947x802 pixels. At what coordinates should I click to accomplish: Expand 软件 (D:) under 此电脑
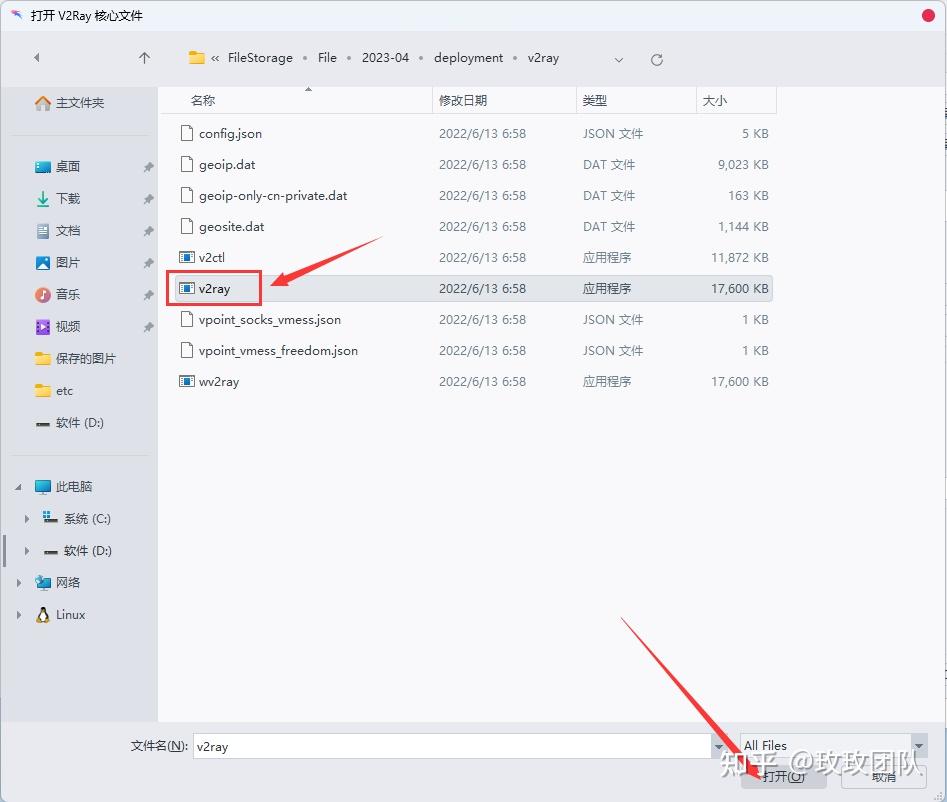click(27, 551)
